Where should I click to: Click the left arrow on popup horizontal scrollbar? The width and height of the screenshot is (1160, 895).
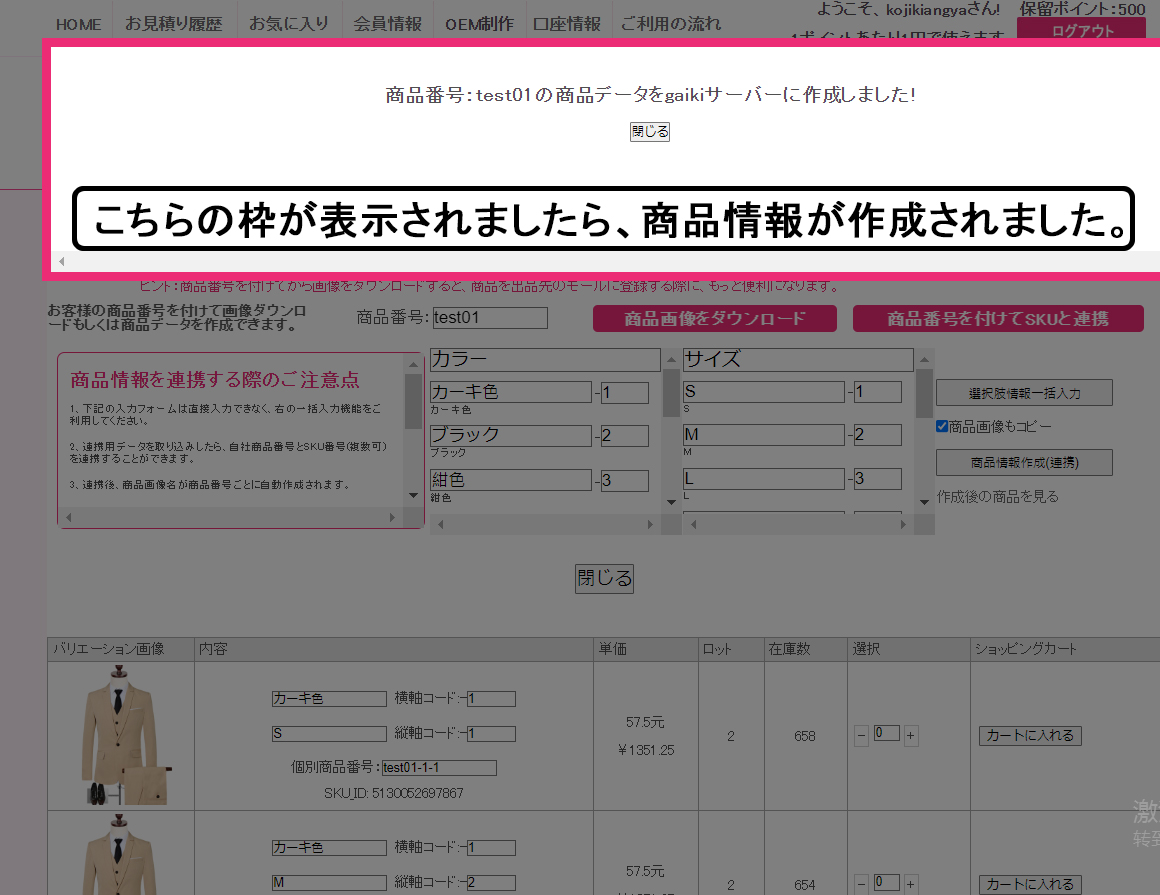coord(62,262)
